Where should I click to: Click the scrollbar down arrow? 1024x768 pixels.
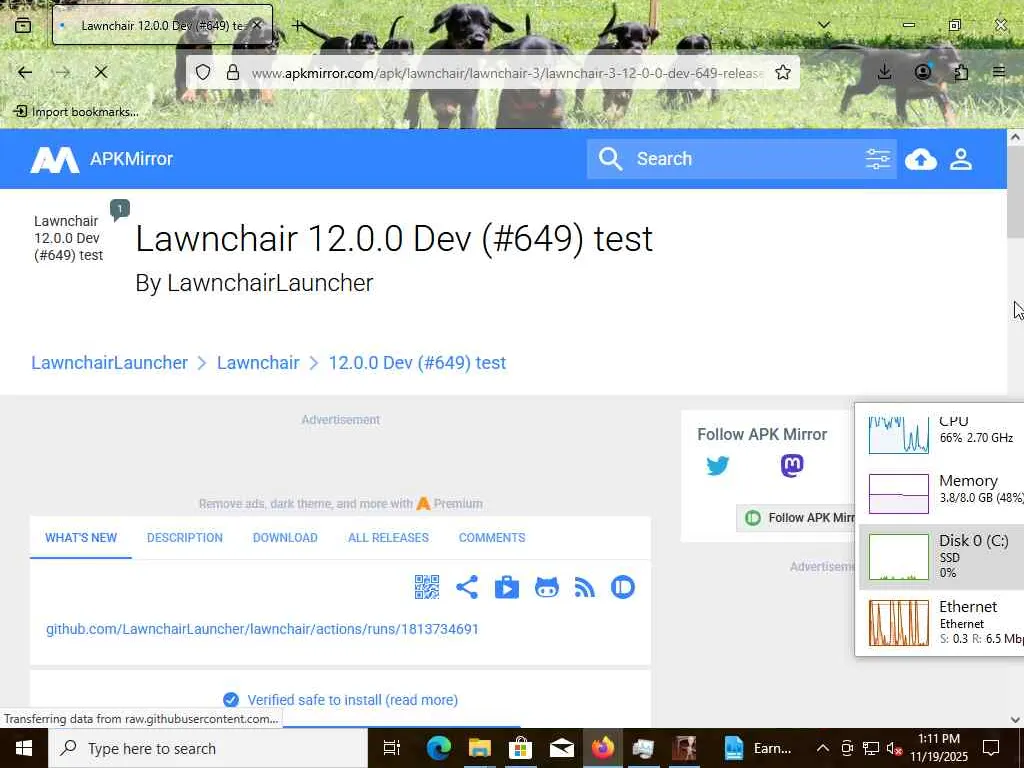(x=1015, y=720)
